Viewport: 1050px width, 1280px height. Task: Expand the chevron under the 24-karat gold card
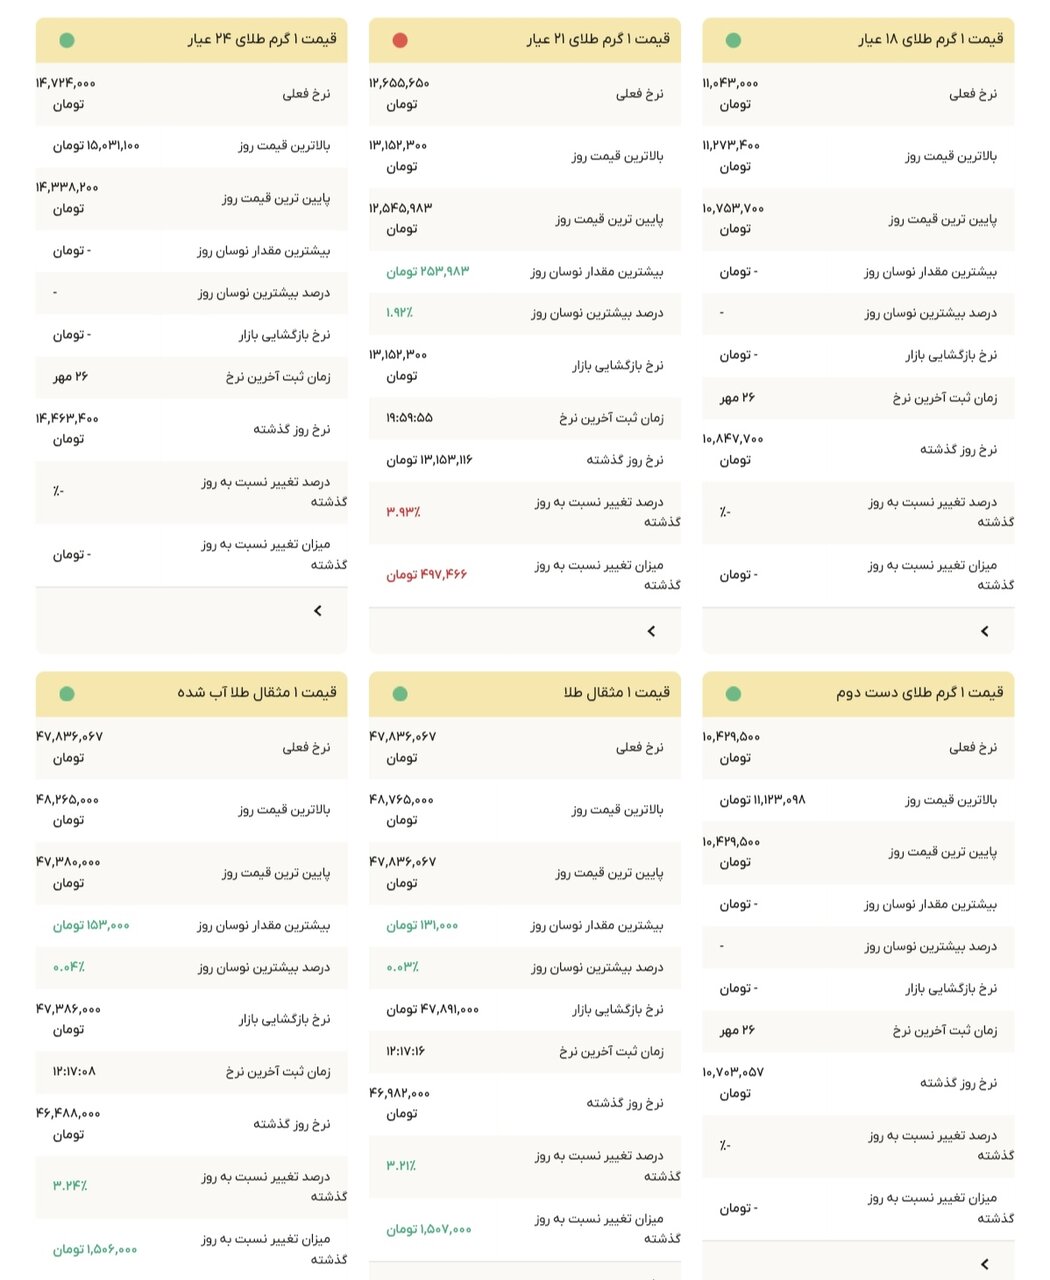click(x=318, y=610)
